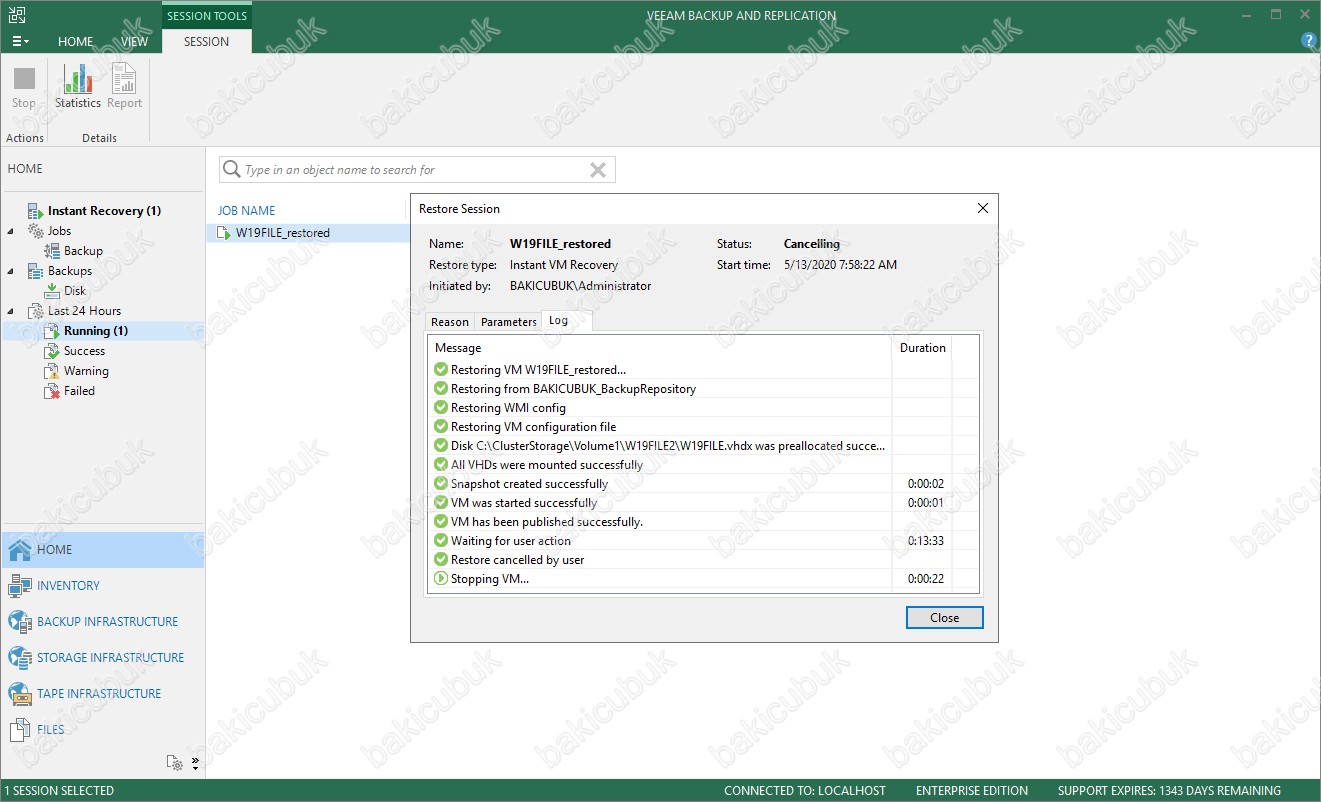This screenshot has height=802, width=1321.
Task: Open TAPE INFRASTRUCTURE navigation pane
Action: (x=103, y=694)
